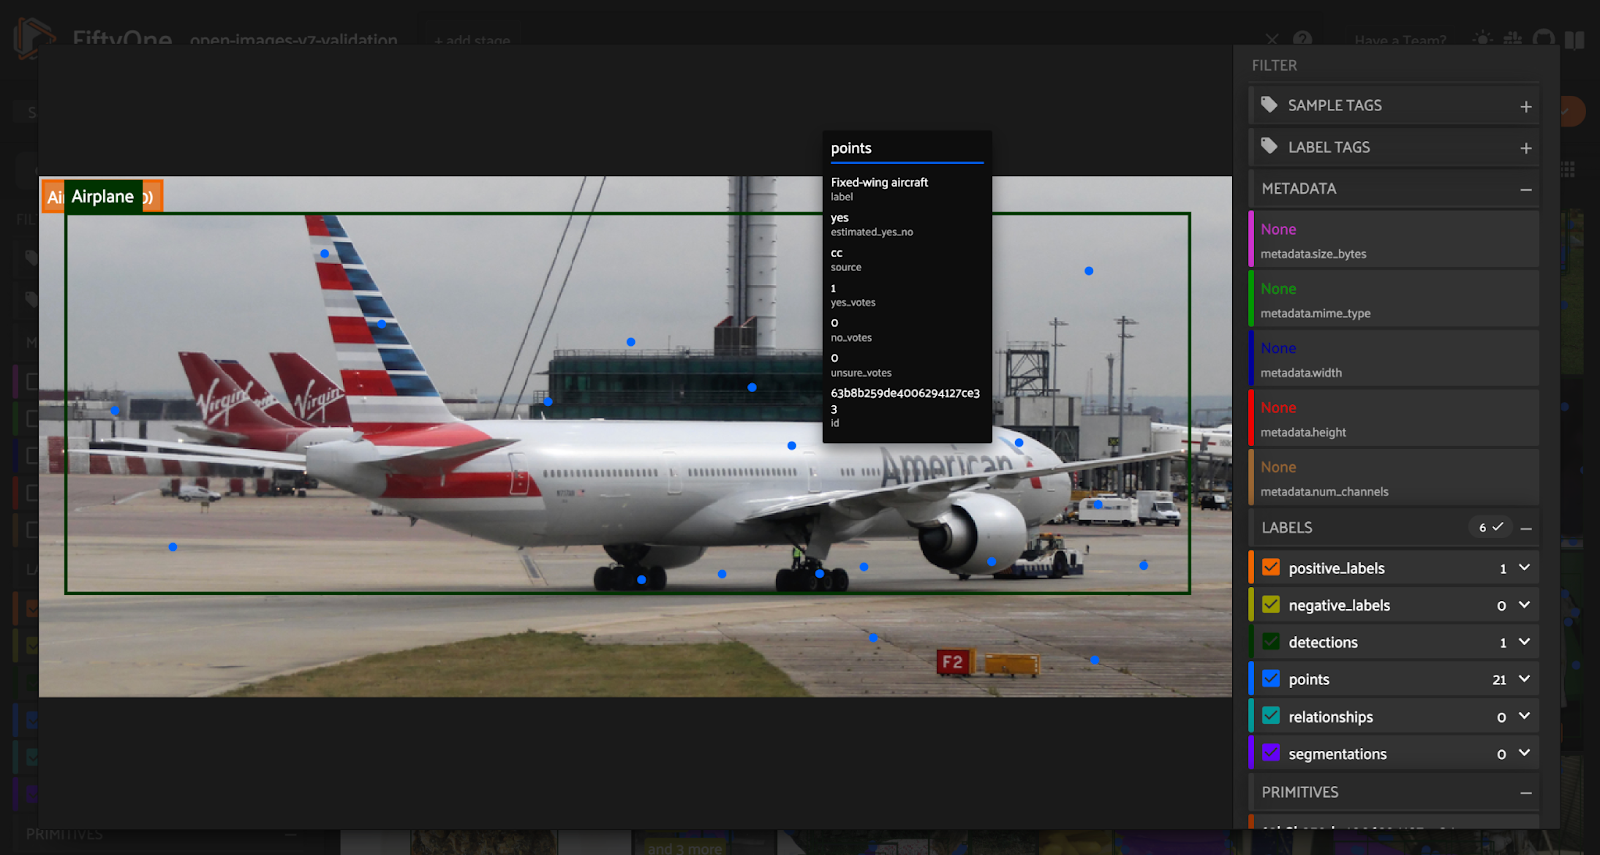
Task: Click the green Airplane detection label
Action: pos(103,196)
